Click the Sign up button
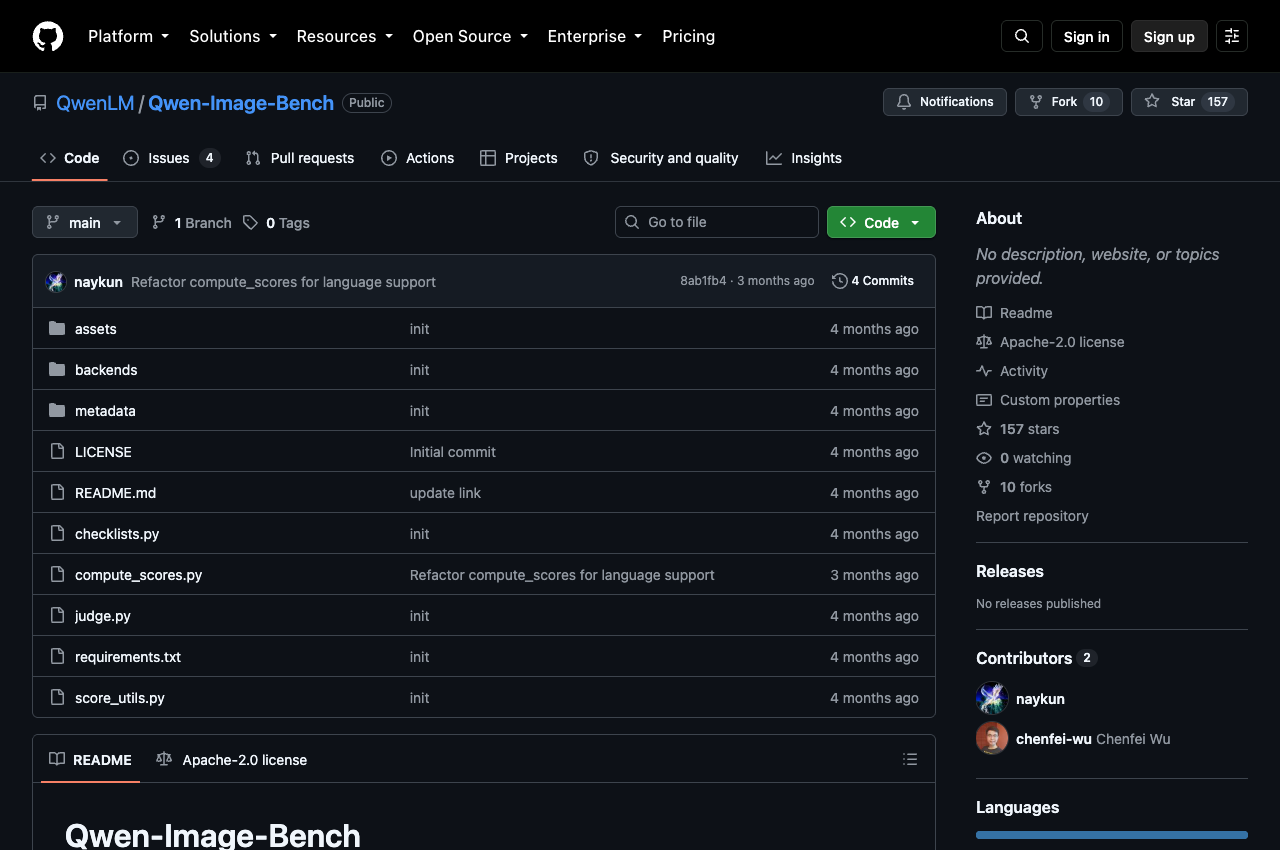 [1169, 36]
